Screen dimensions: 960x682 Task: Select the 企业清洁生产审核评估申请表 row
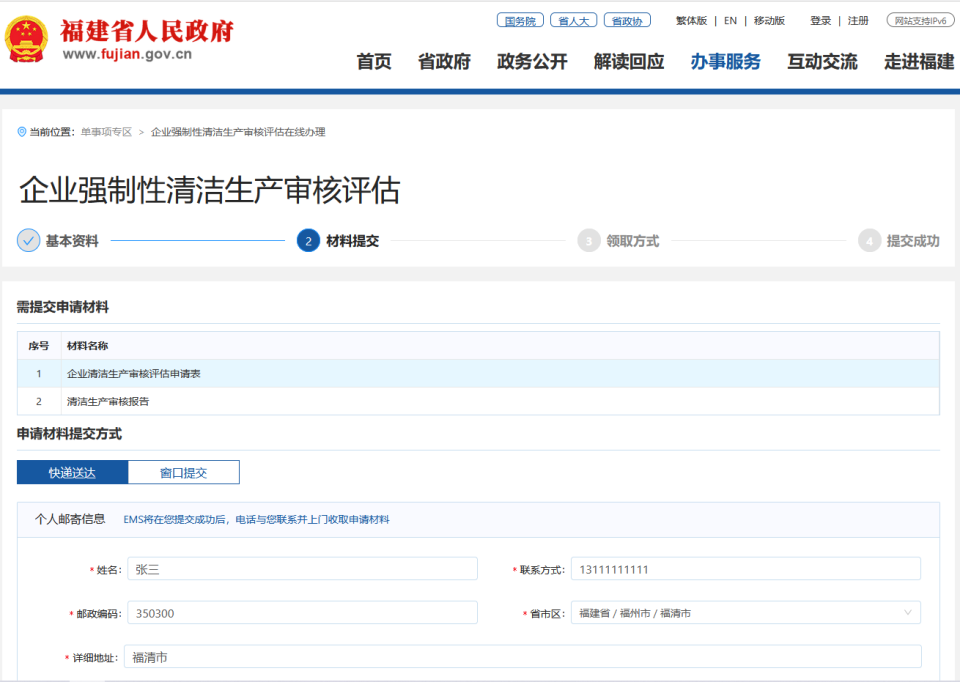478,373
